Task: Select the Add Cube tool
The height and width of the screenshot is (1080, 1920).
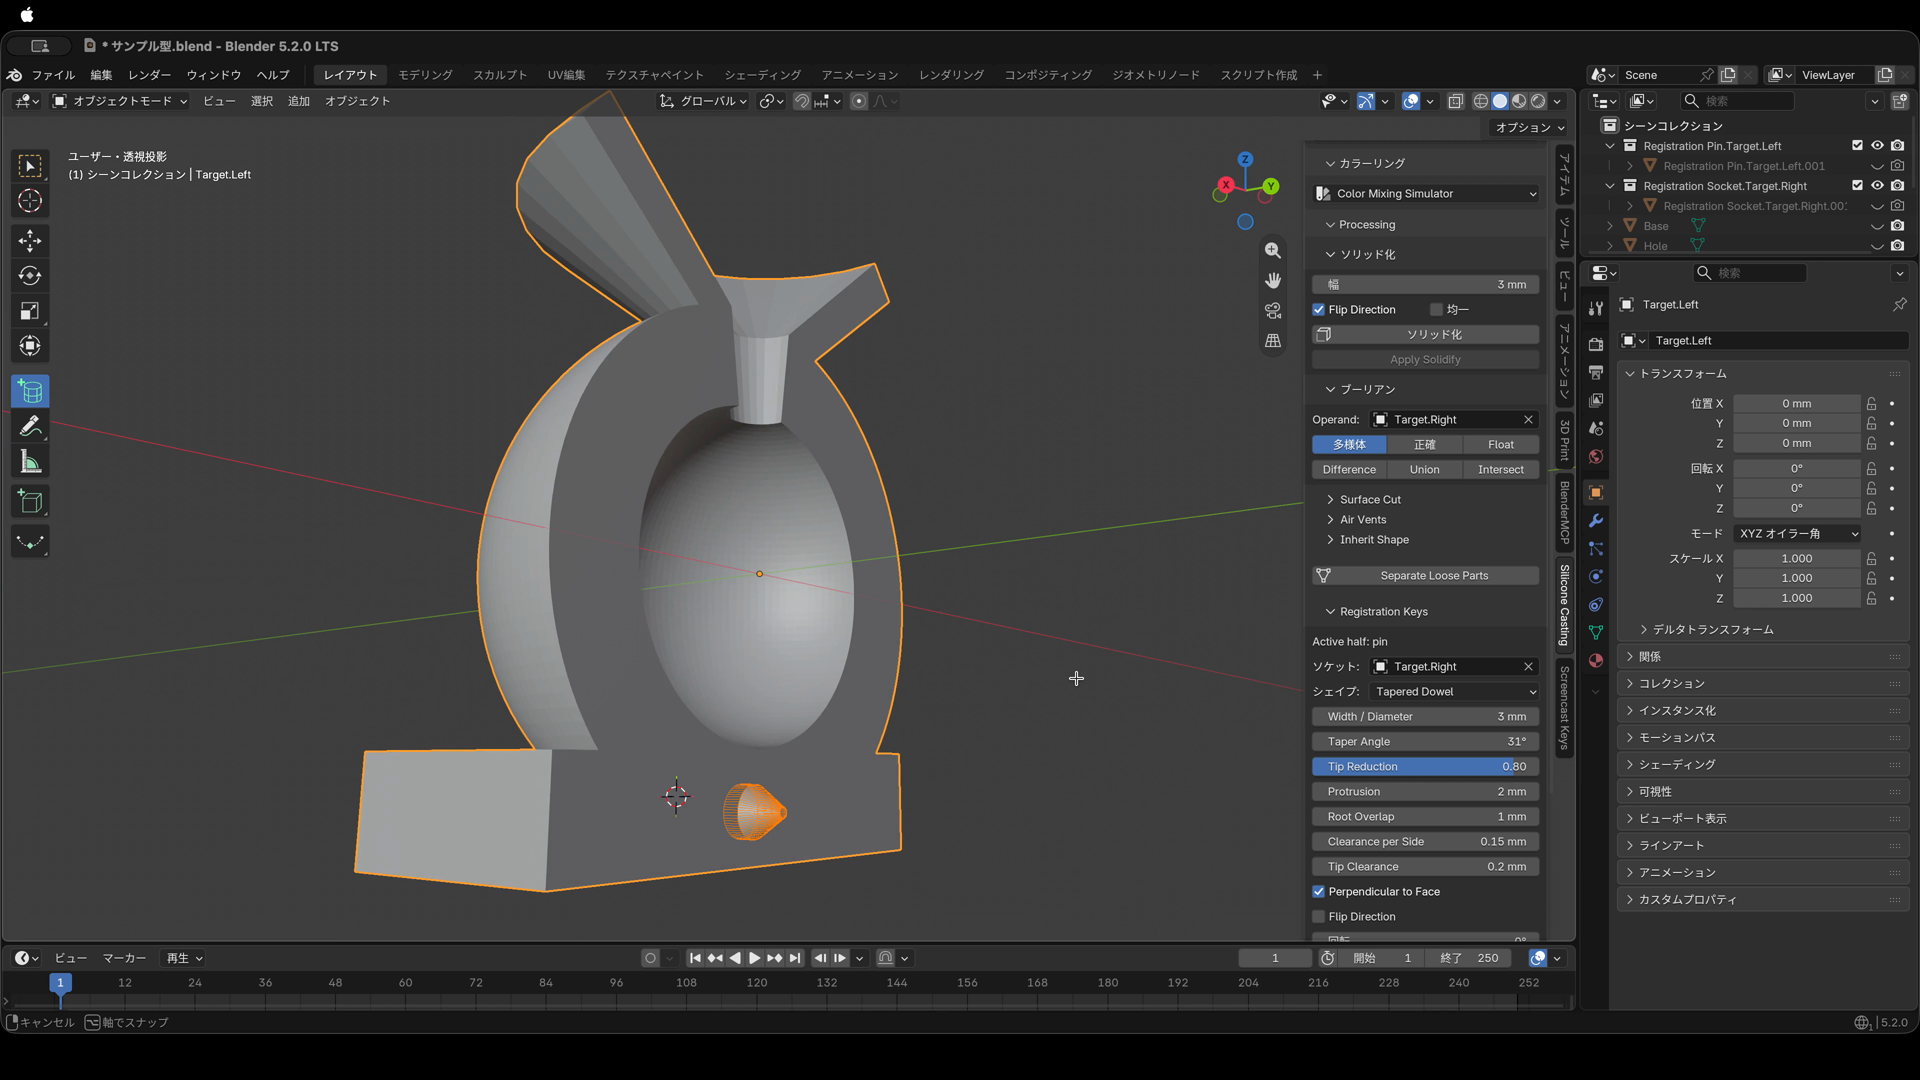Action: click(30, 502)
